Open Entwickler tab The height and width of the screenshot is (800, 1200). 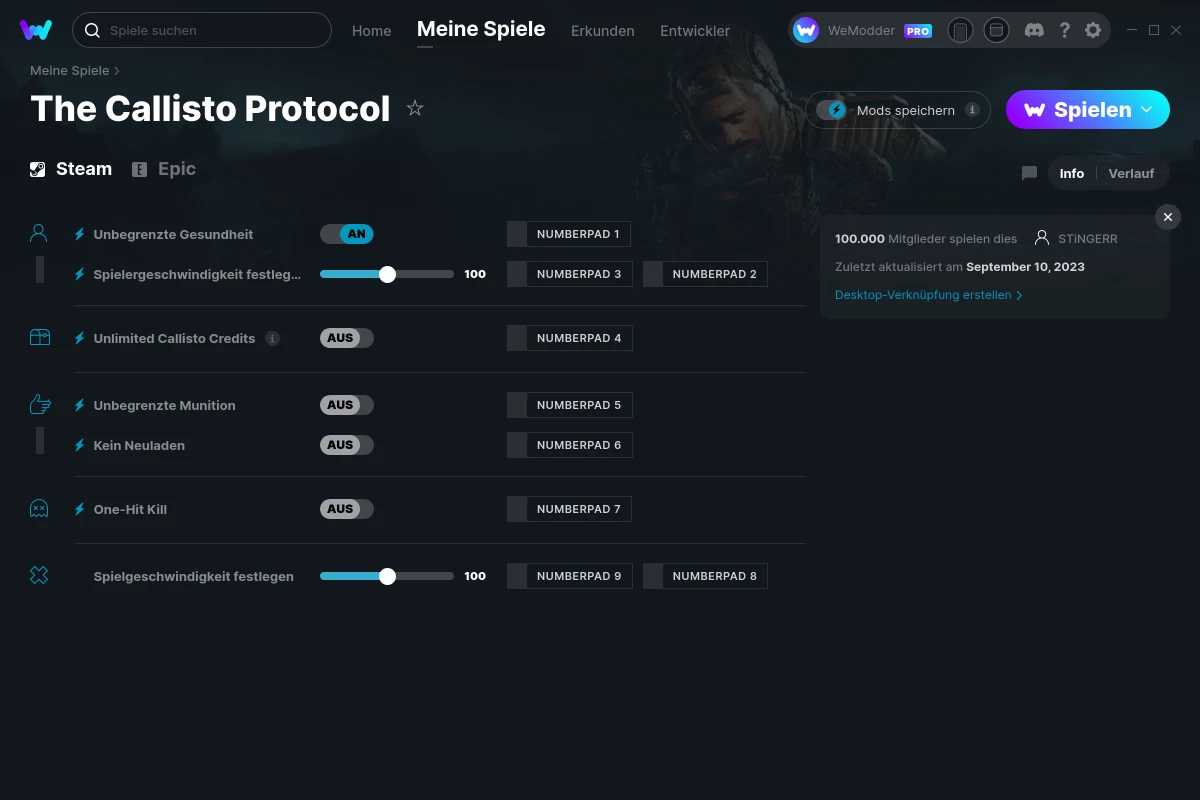pos(695,31)
